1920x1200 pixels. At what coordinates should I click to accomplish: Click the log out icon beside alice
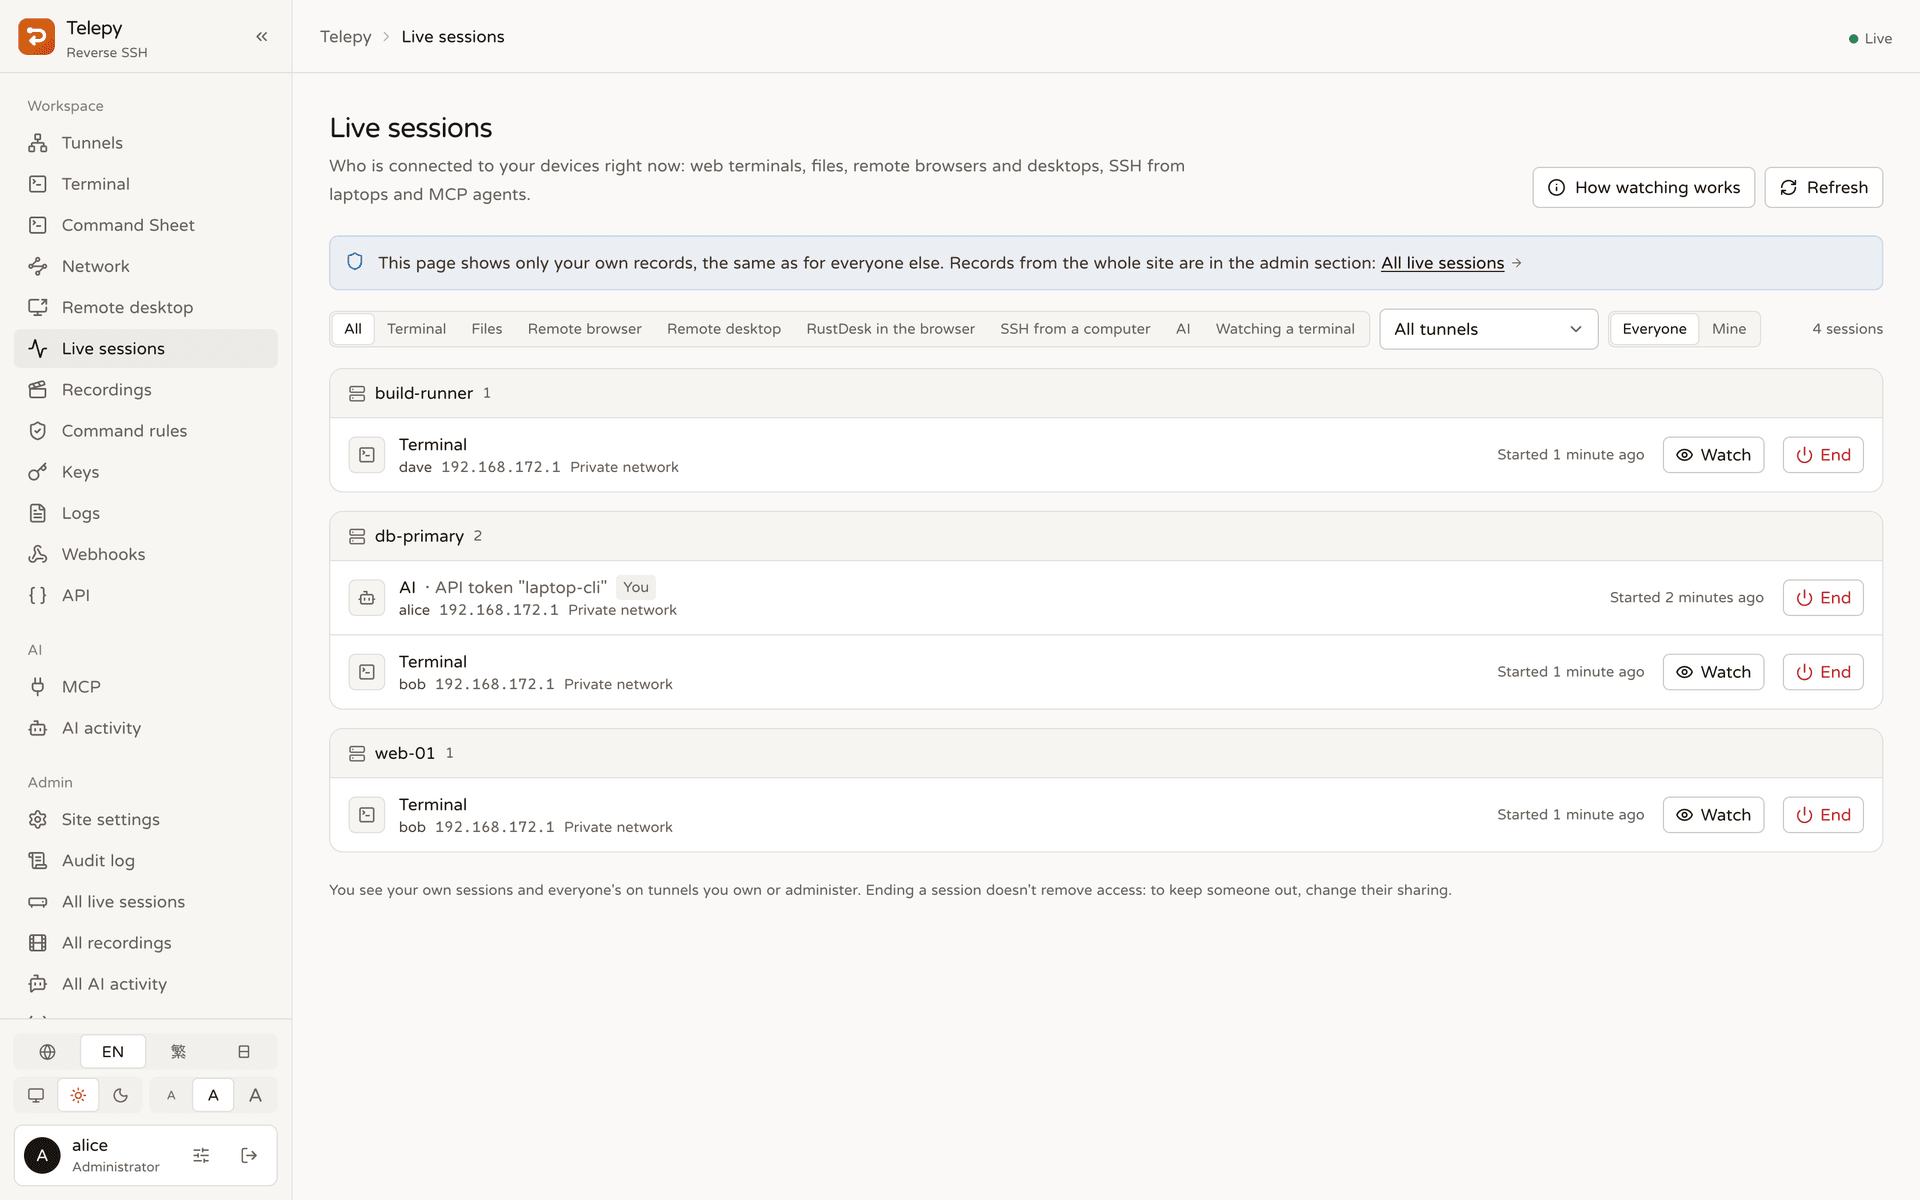coord(249,1156)
